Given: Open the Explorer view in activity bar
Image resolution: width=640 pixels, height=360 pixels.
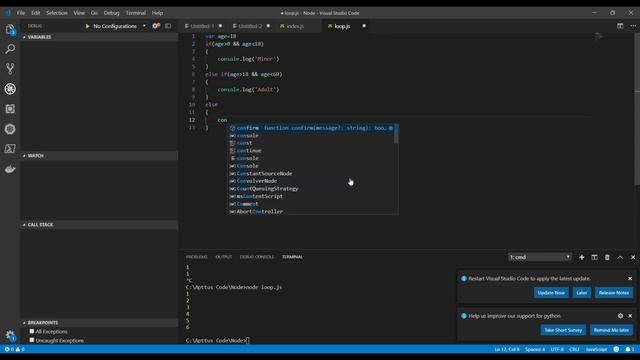Looking at the screenshot, I should 10,29.
